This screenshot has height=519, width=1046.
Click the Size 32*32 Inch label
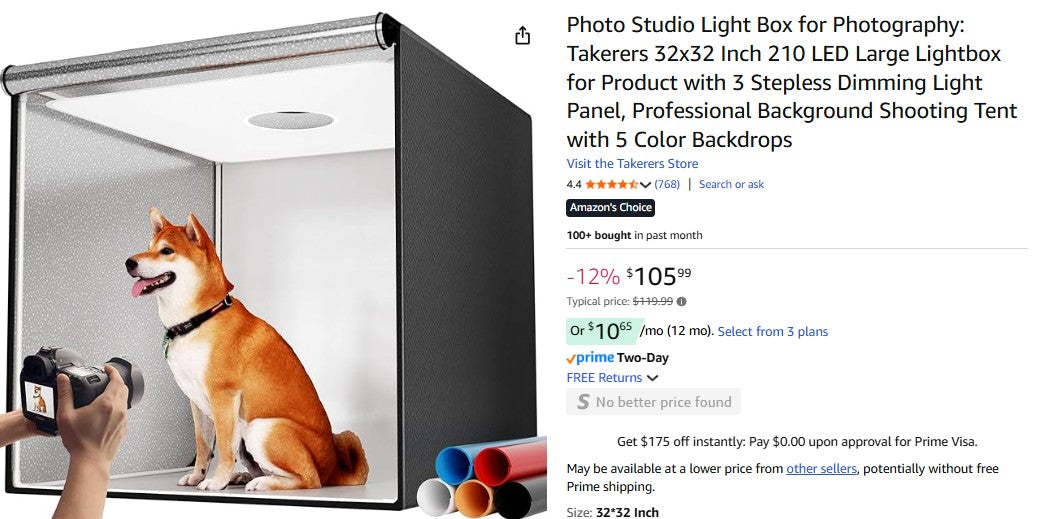[x=612, y=513]
